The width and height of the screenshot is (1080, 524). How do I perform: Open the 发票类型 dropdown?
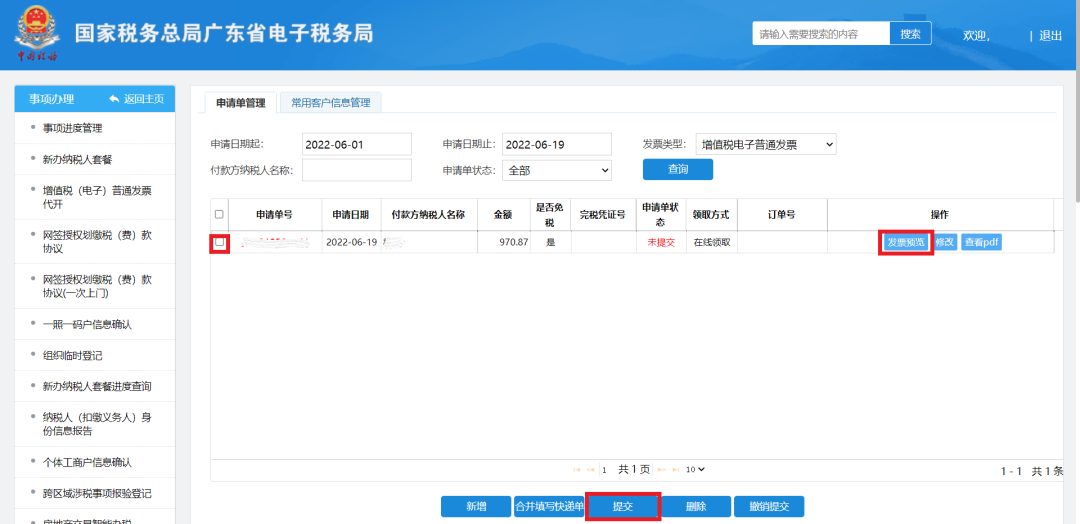pos(766,144)
